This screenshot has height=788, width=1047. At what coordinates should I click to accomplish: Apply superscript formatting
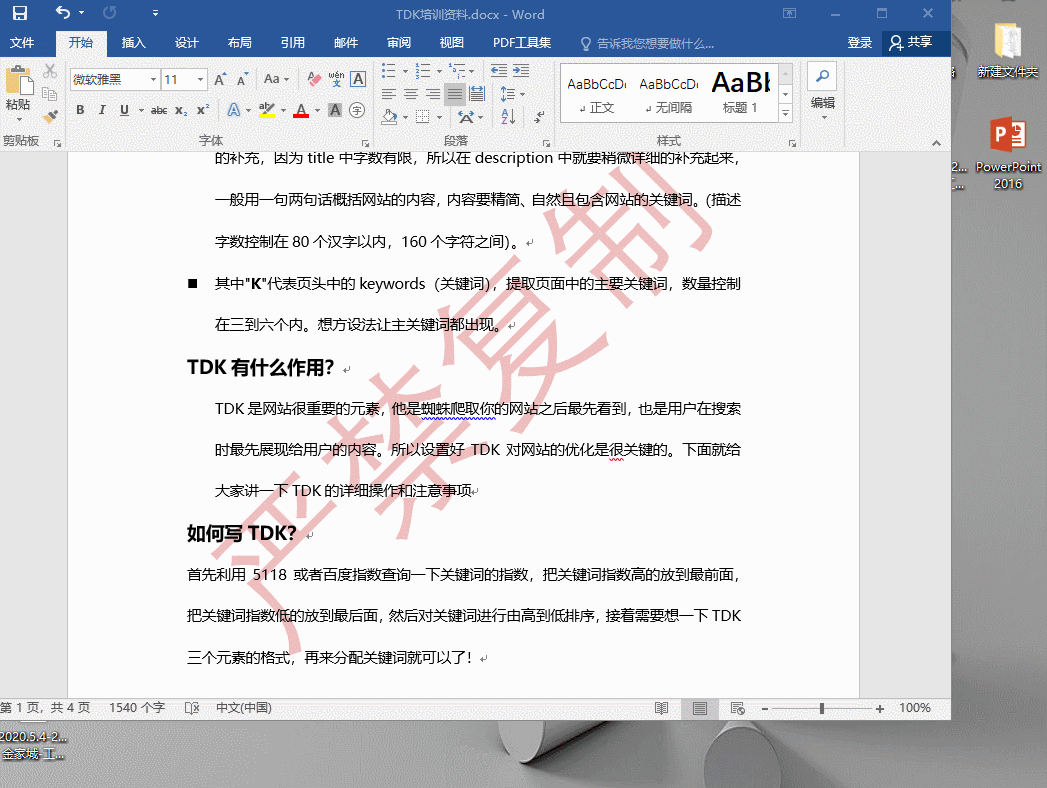pos(203,111)
